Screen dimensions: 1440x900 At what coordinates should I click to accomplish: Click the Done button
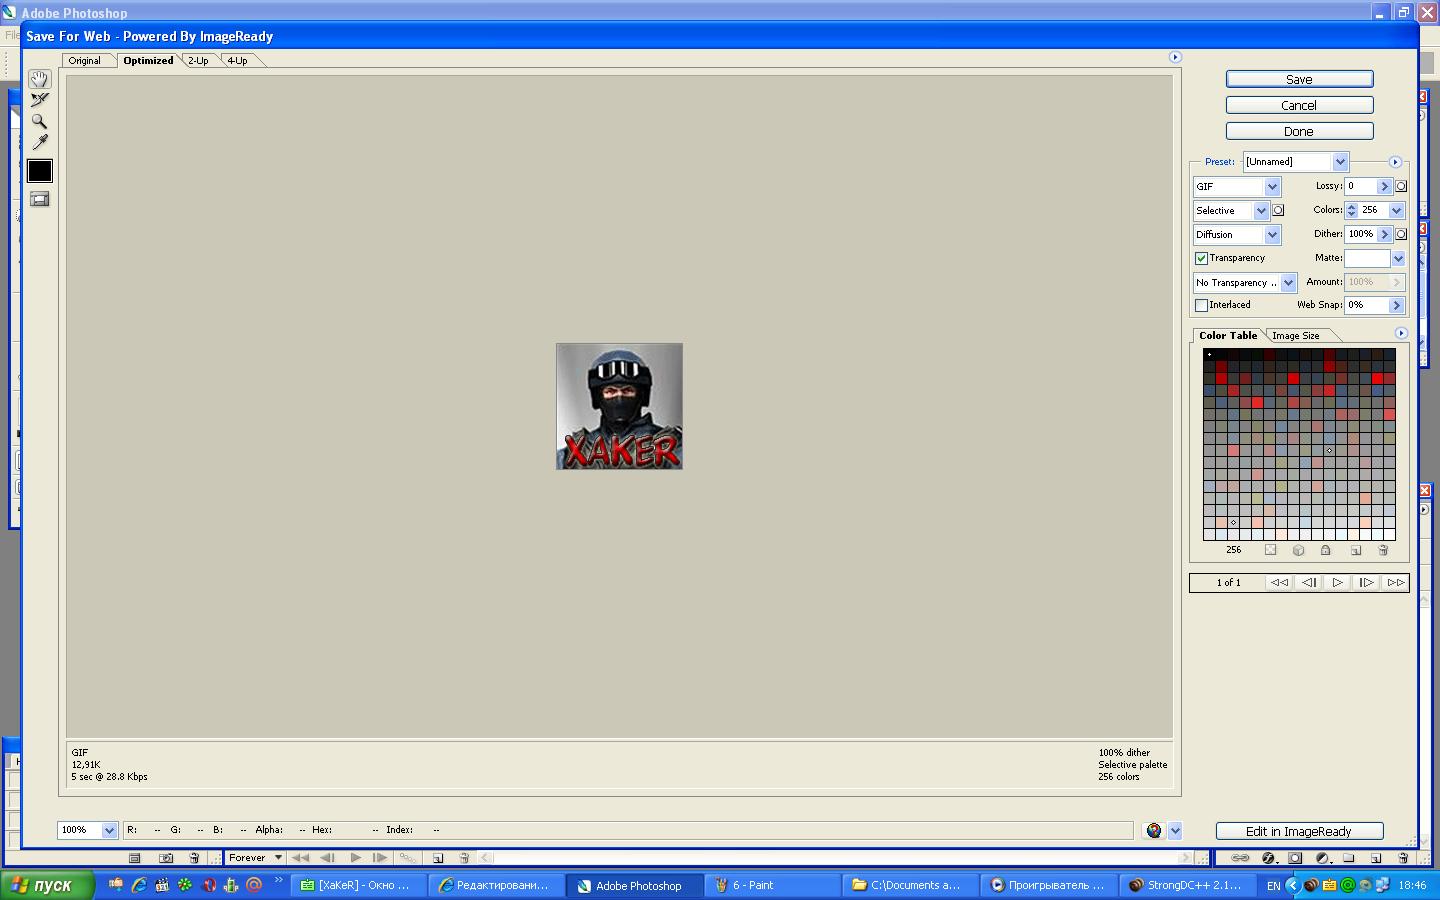(x=1299, y=131)
